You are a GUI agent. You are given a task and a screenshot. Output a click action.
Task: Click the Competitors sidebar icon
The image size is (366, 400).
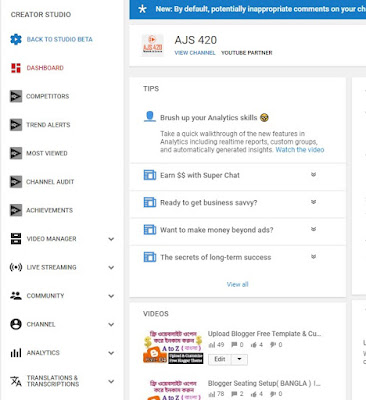[16, 96]
